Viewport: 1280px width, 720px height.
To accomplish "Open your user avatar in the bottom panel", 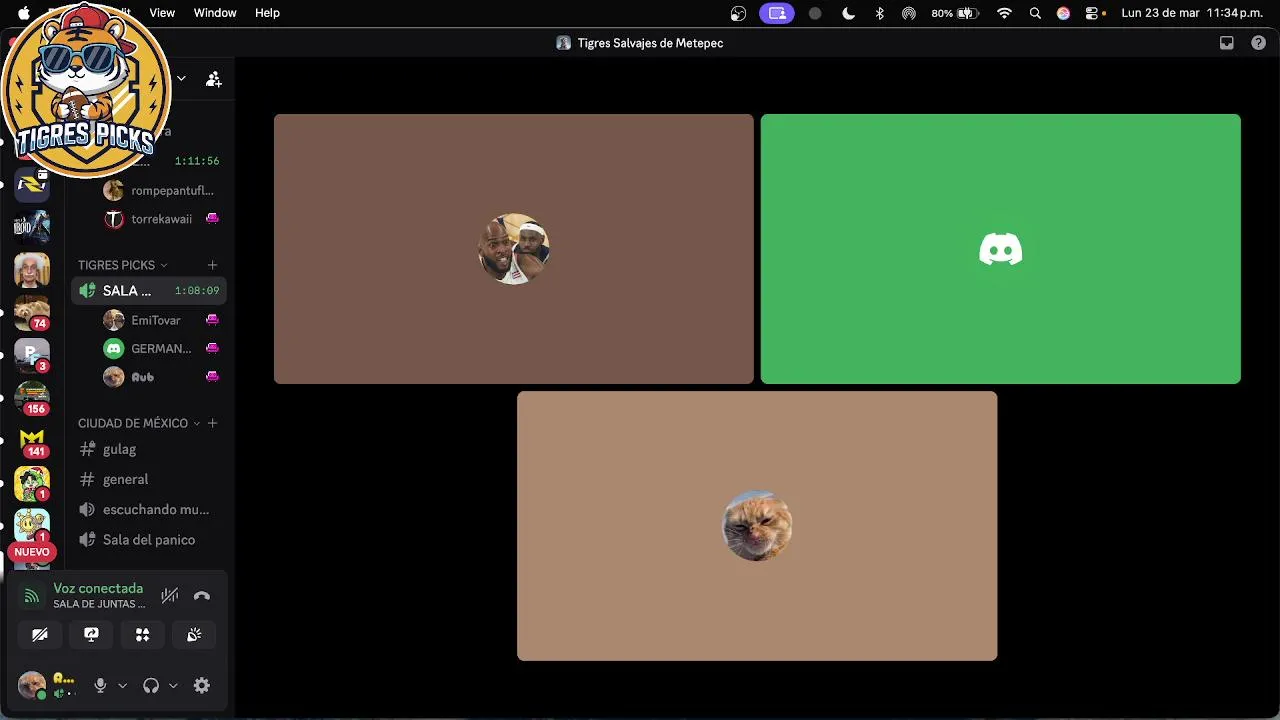I will coord(32,686).
